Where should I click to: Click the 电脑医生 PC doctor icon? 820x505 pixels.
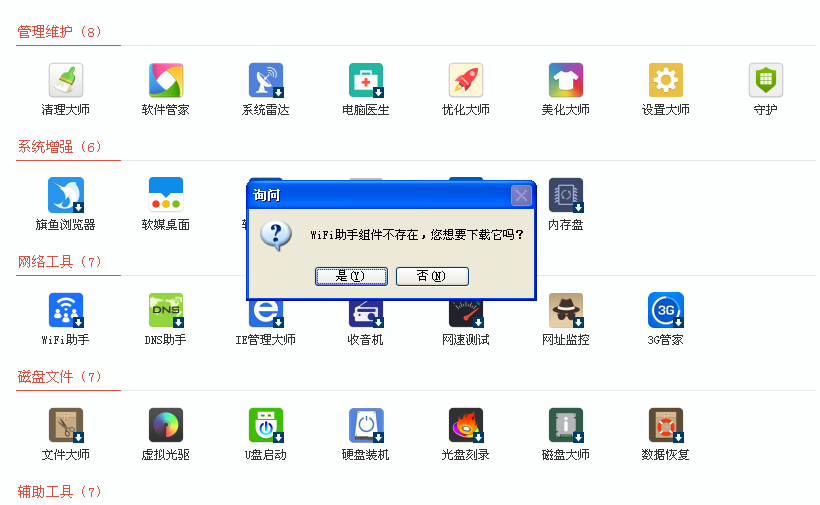[x=366, y=80]
